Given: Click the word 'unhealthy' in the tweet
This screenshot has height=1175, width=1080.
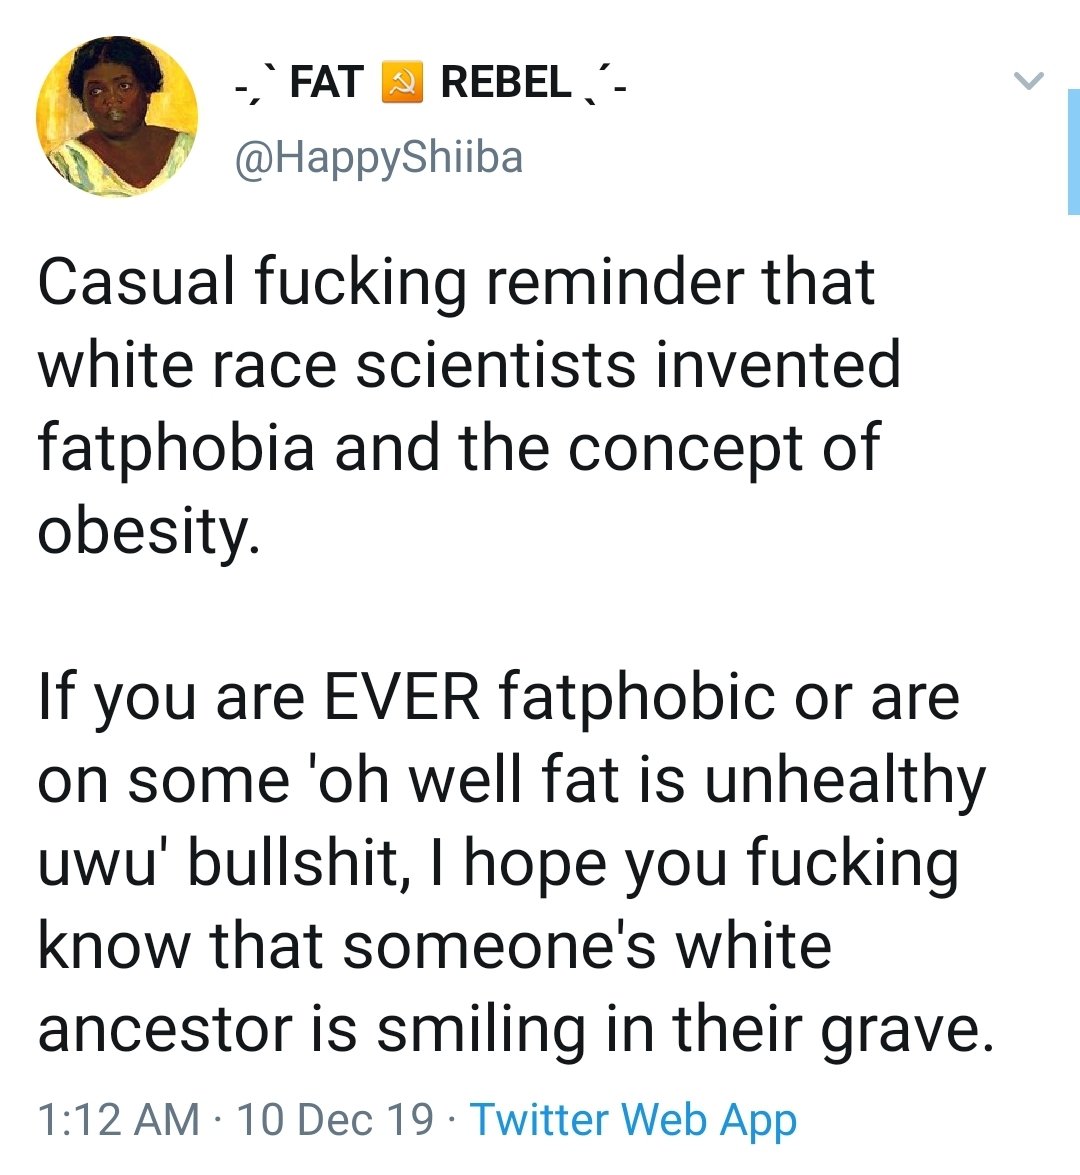Looking at the screenshot, I should point(845,782).
